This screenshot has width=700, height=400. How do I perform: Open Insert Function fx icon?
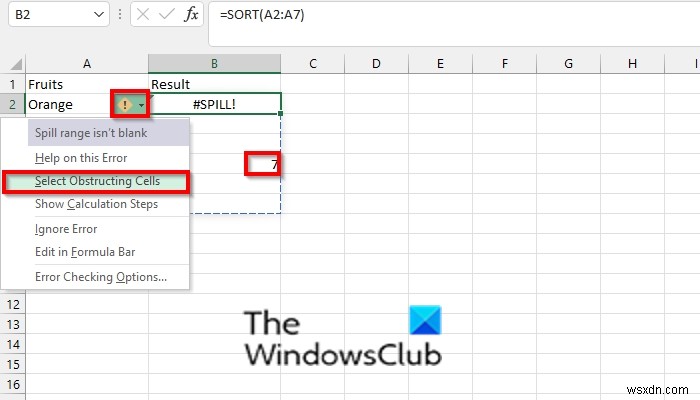[x=191, y=15]
